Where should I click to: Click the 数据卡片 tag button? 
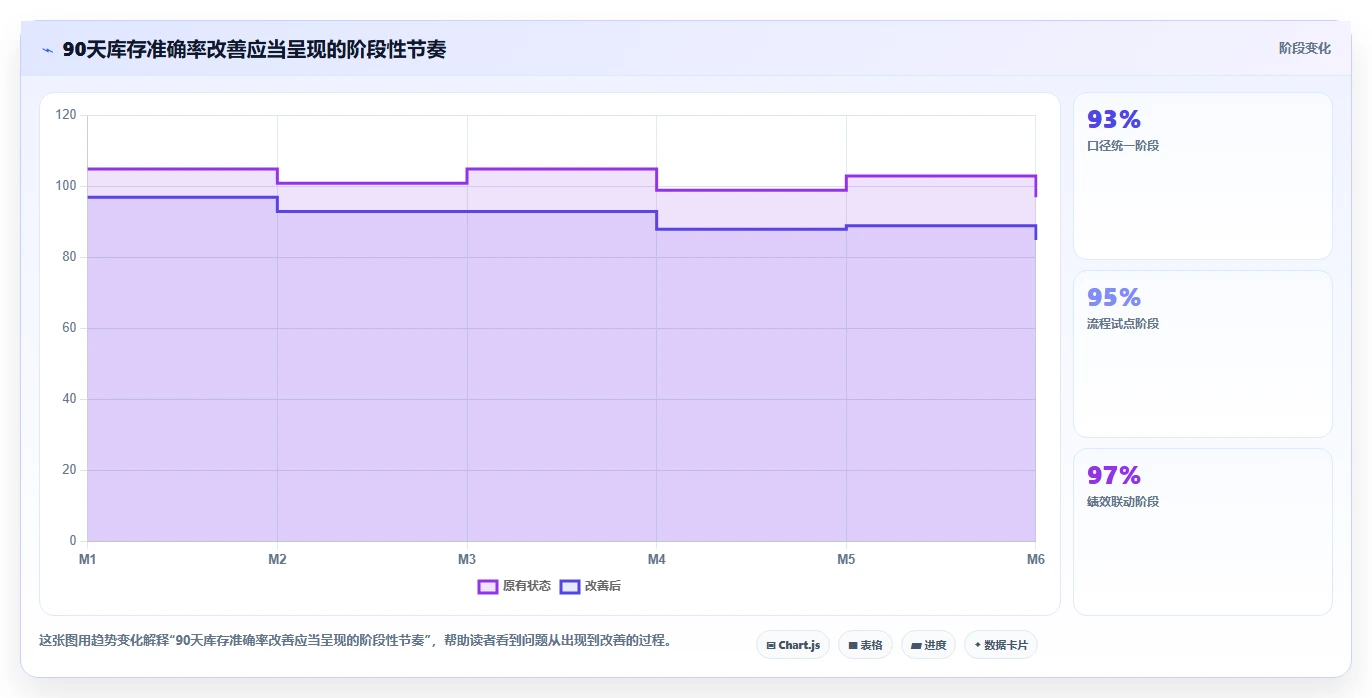(x=1001, y=645)
